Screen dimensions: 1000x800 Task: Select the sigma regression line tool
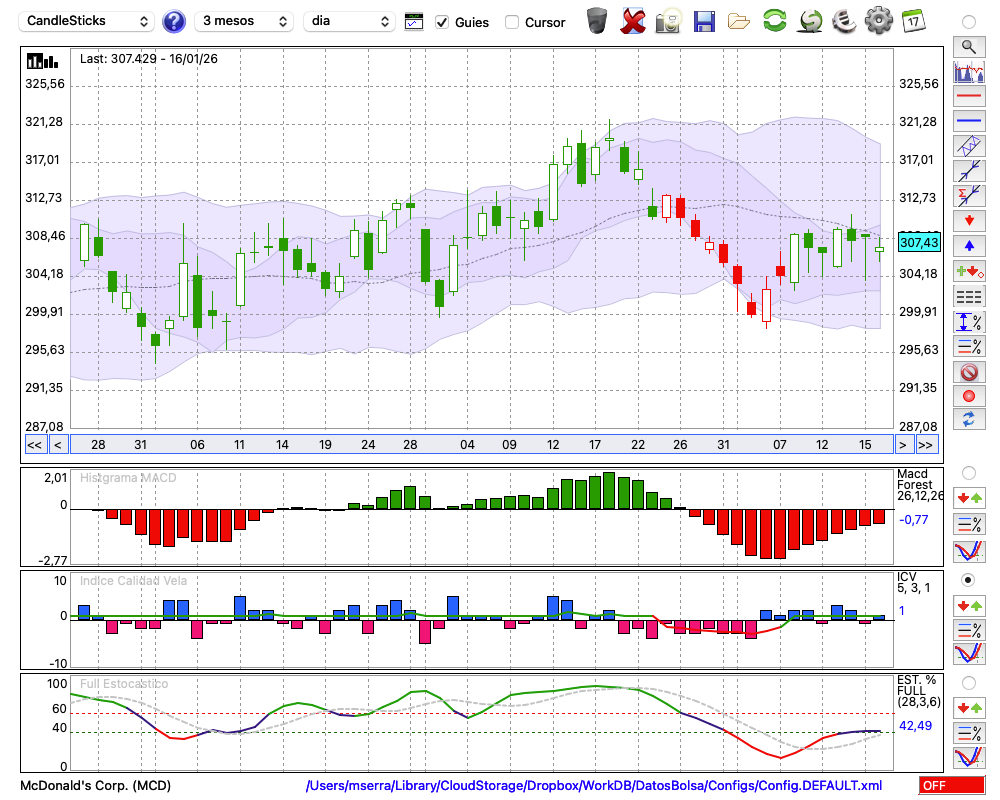(969, 196)
